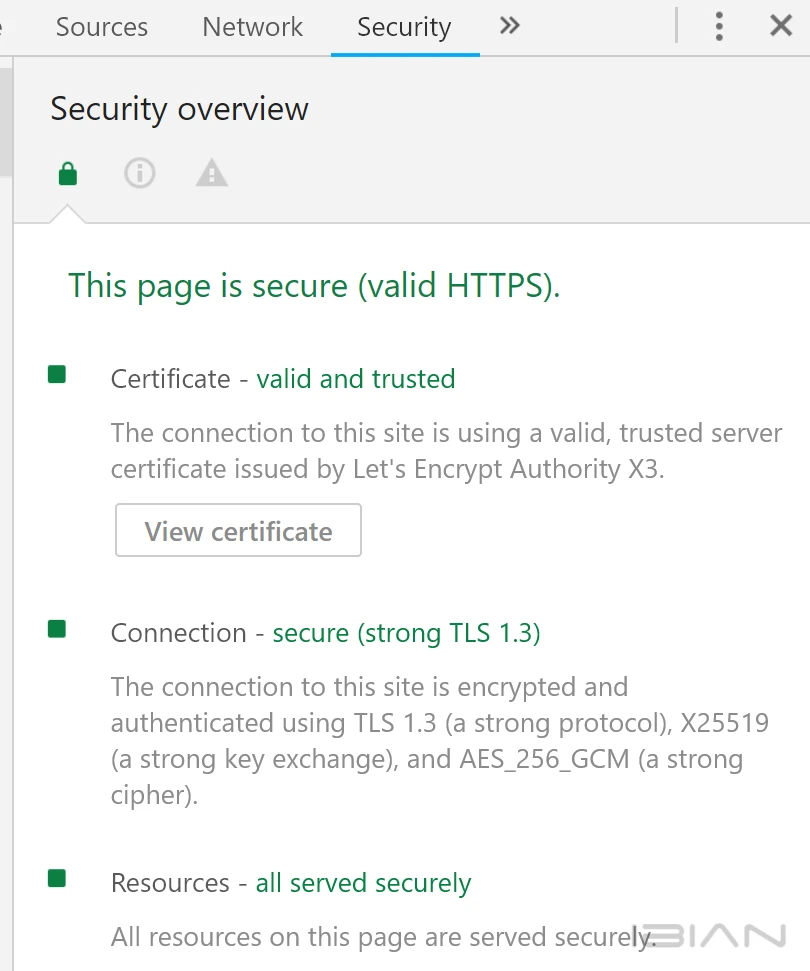The height and width of the screenshot is (971, 810).
Task: Expand the more tabs chevron
Action: pyautogui.click(x=510, y=26)
